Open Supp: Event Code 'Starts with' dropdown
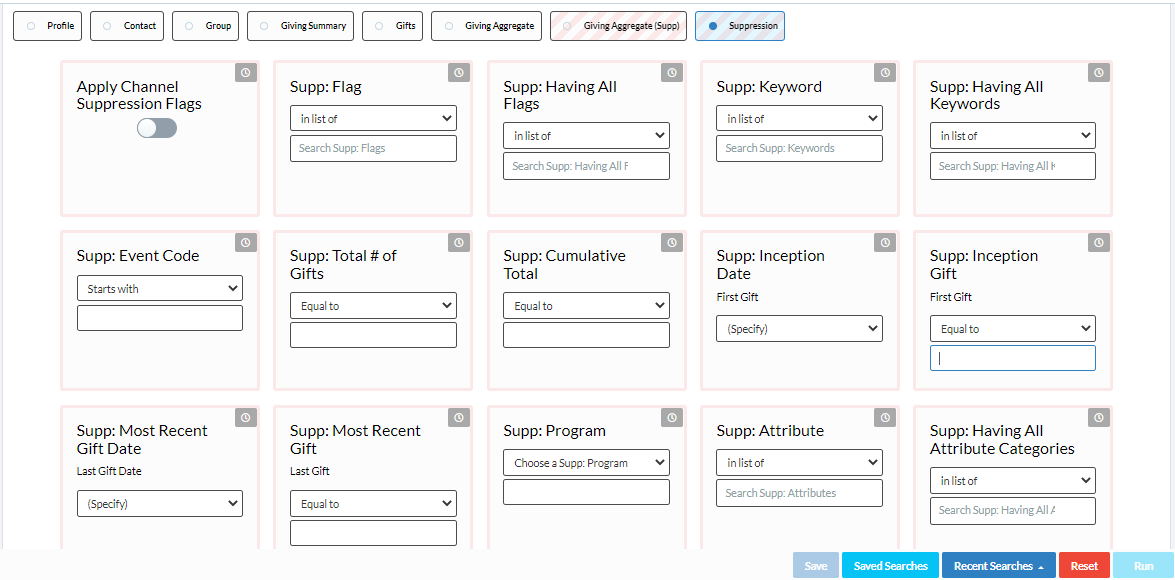 [160, 288]
